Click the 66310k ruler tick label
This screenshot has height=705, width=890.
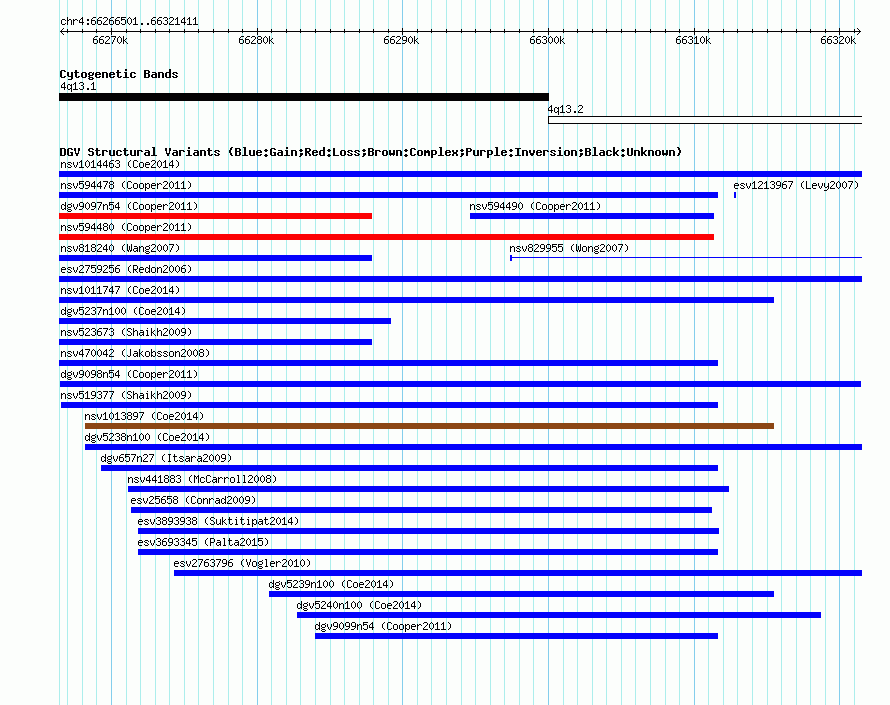tap(693, 40)
